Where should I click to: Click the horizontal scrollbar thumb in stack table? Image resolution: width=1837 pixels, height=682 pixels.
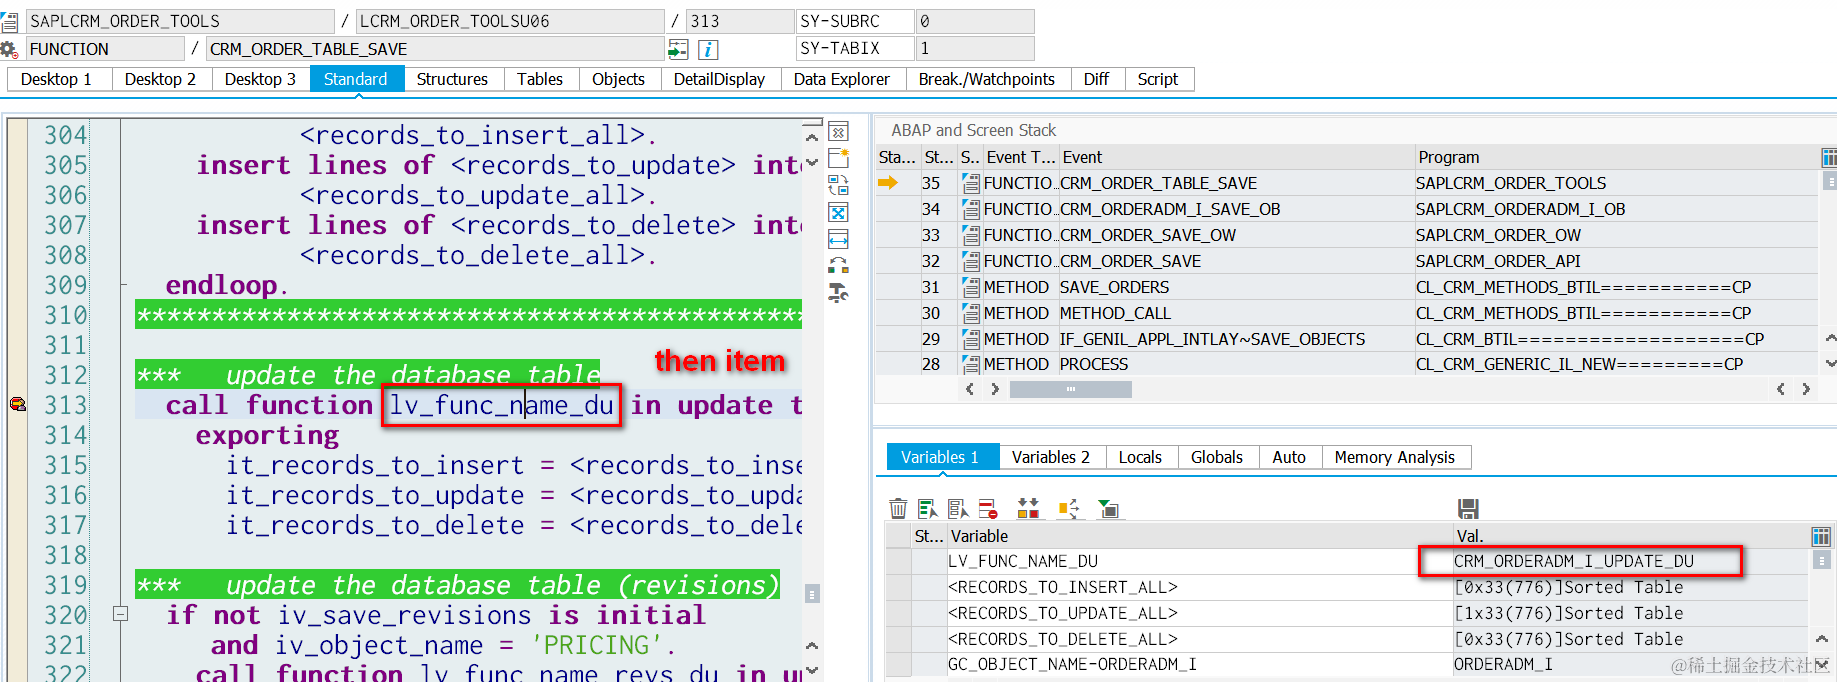click(x=1070, y=389)
